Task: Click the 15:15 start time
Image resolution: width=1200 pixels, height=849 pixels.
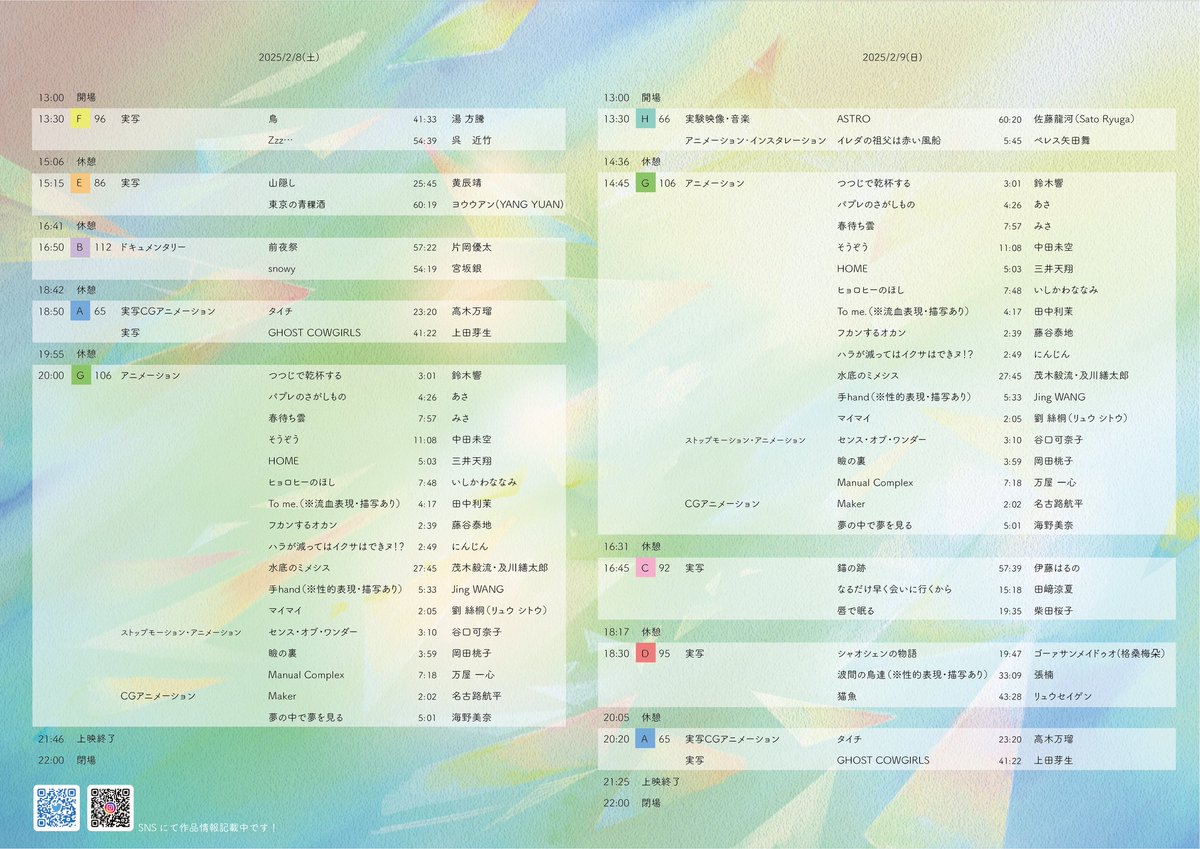Action: (51, 183)
